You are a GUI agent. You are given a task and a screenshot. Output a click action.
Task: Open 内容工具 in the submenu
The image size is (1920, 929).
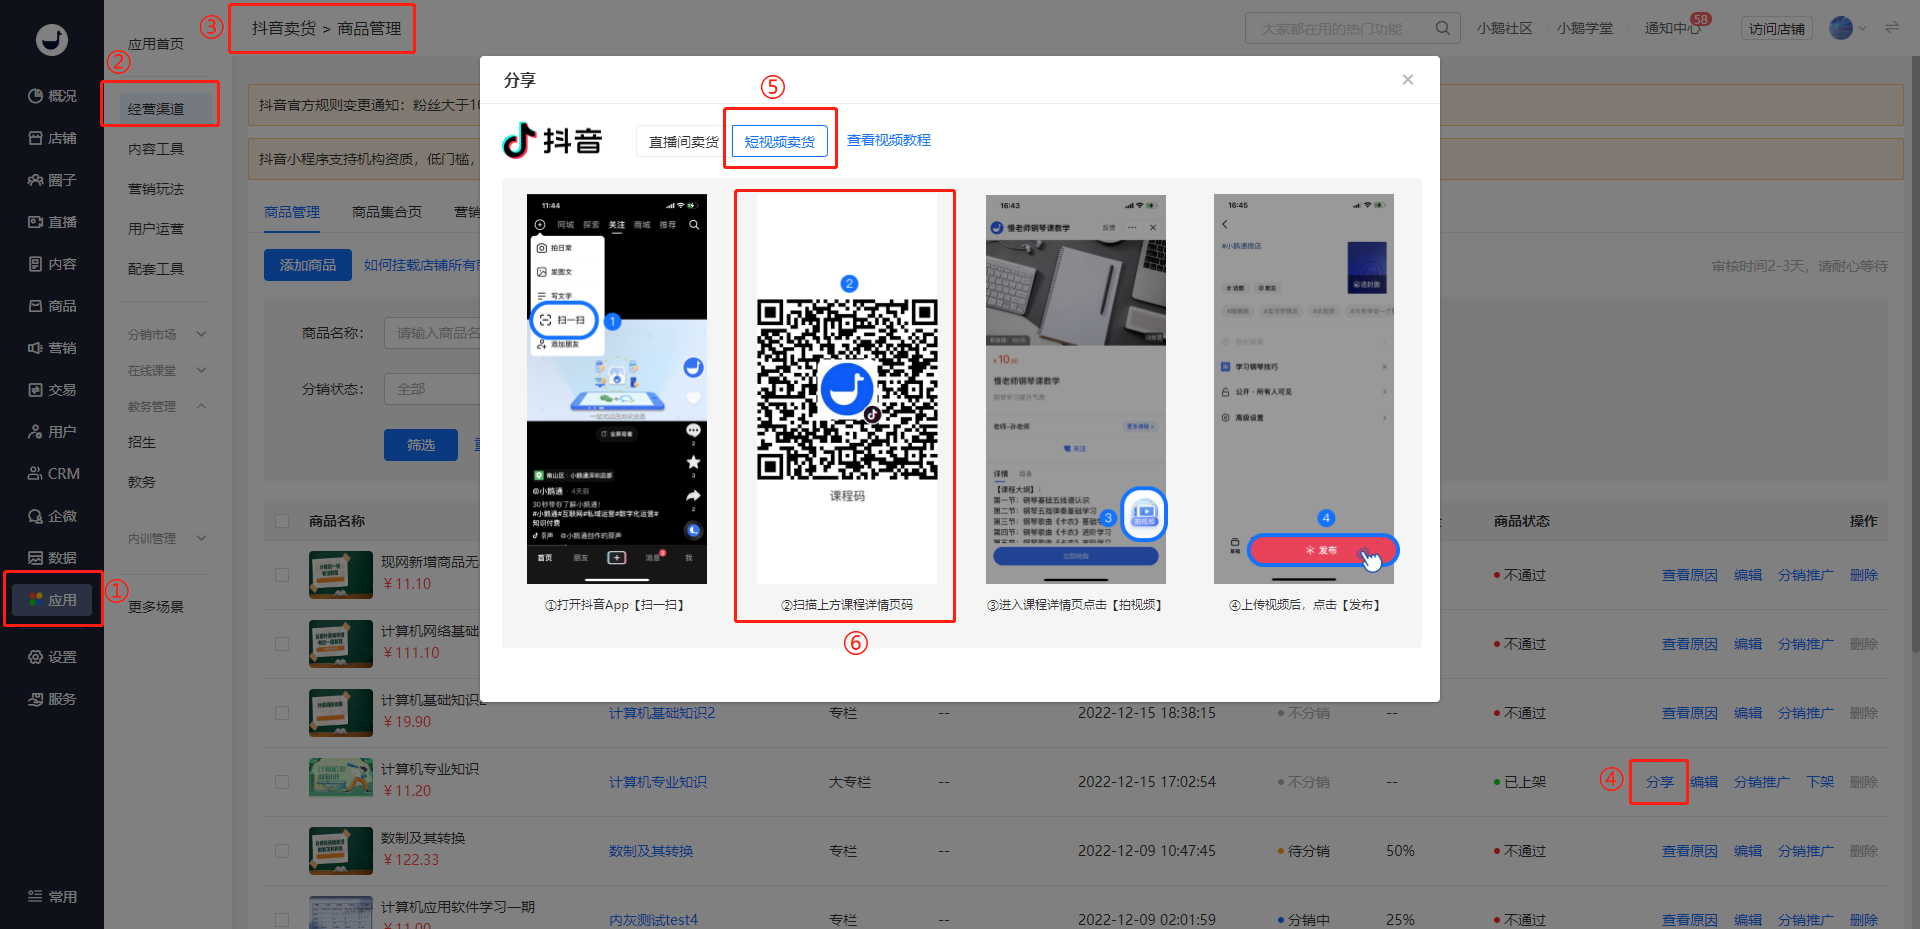click(x=156, y=149)
